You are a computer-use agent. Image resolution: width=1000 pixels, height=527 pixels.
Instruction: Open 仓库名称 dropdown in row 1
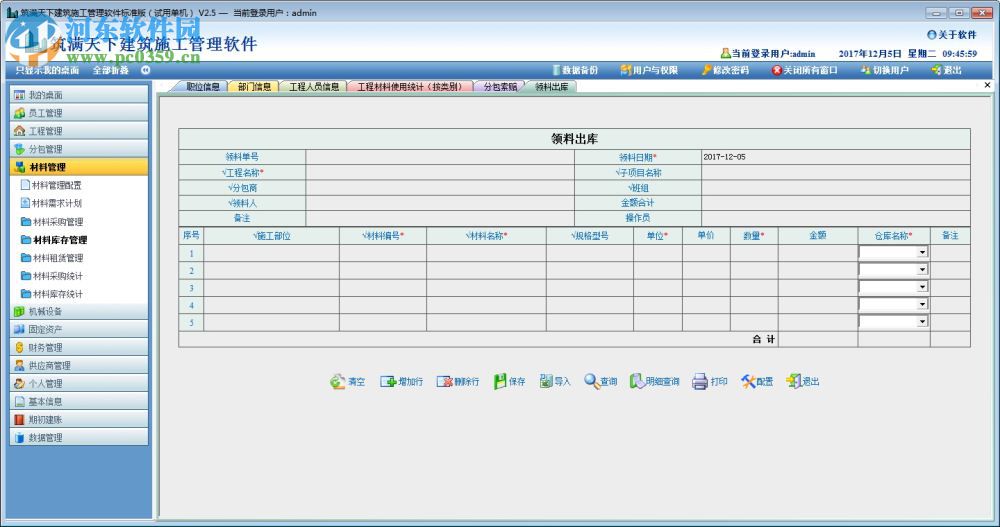point(922,253)
